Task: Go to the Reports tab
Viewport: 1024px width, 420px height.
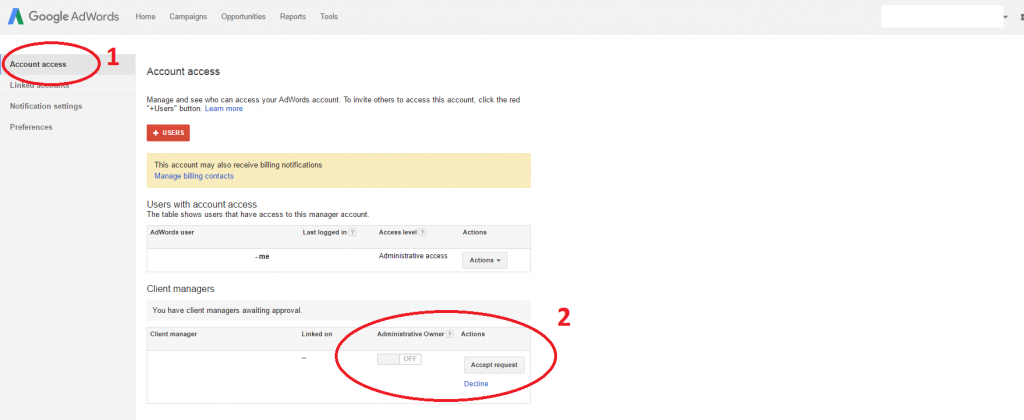Action: [x=293, y=17]
